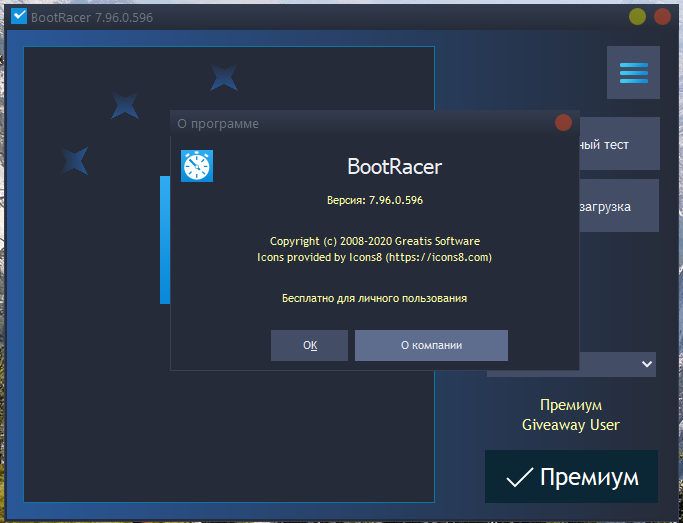Screen dimensions: 683x523
Task: Click the partially hidden загрузка button
Action: 619,206
